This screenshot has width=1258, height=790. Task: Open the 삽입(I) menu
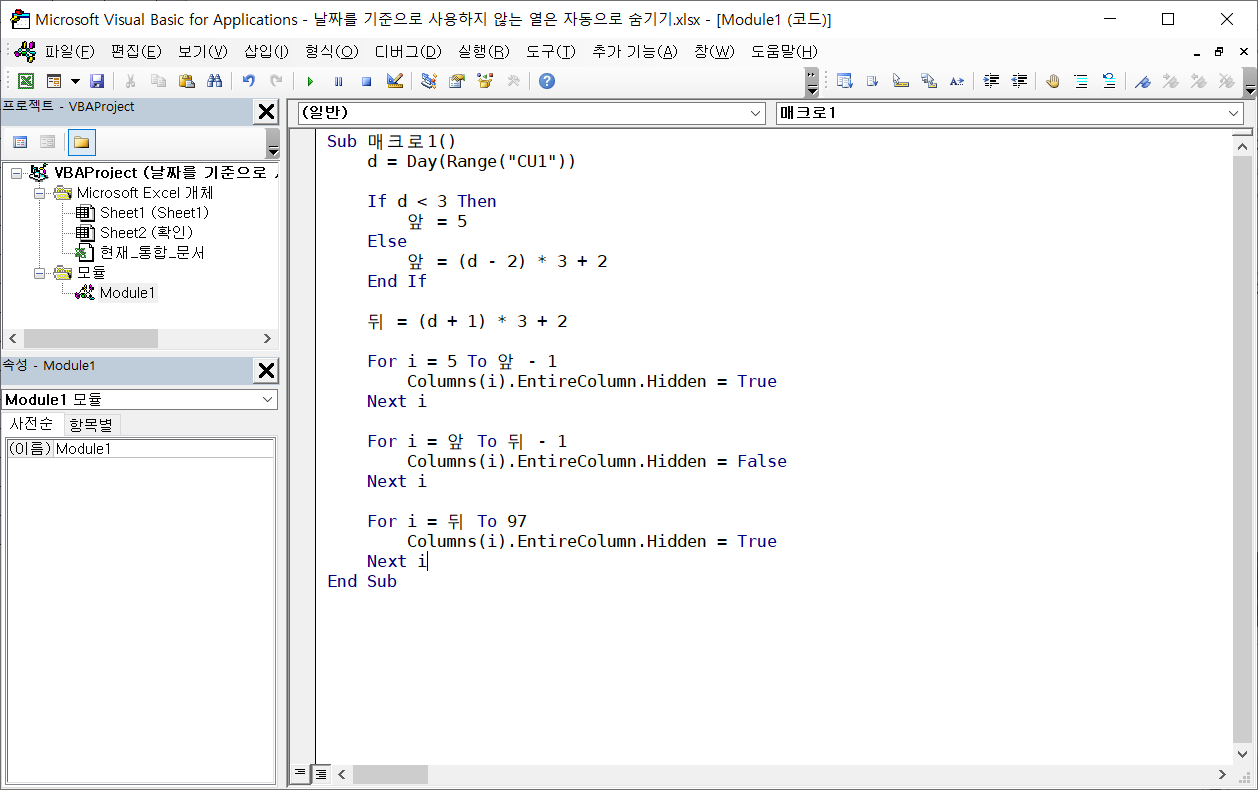pyautogui.click(x=266, y=51)
